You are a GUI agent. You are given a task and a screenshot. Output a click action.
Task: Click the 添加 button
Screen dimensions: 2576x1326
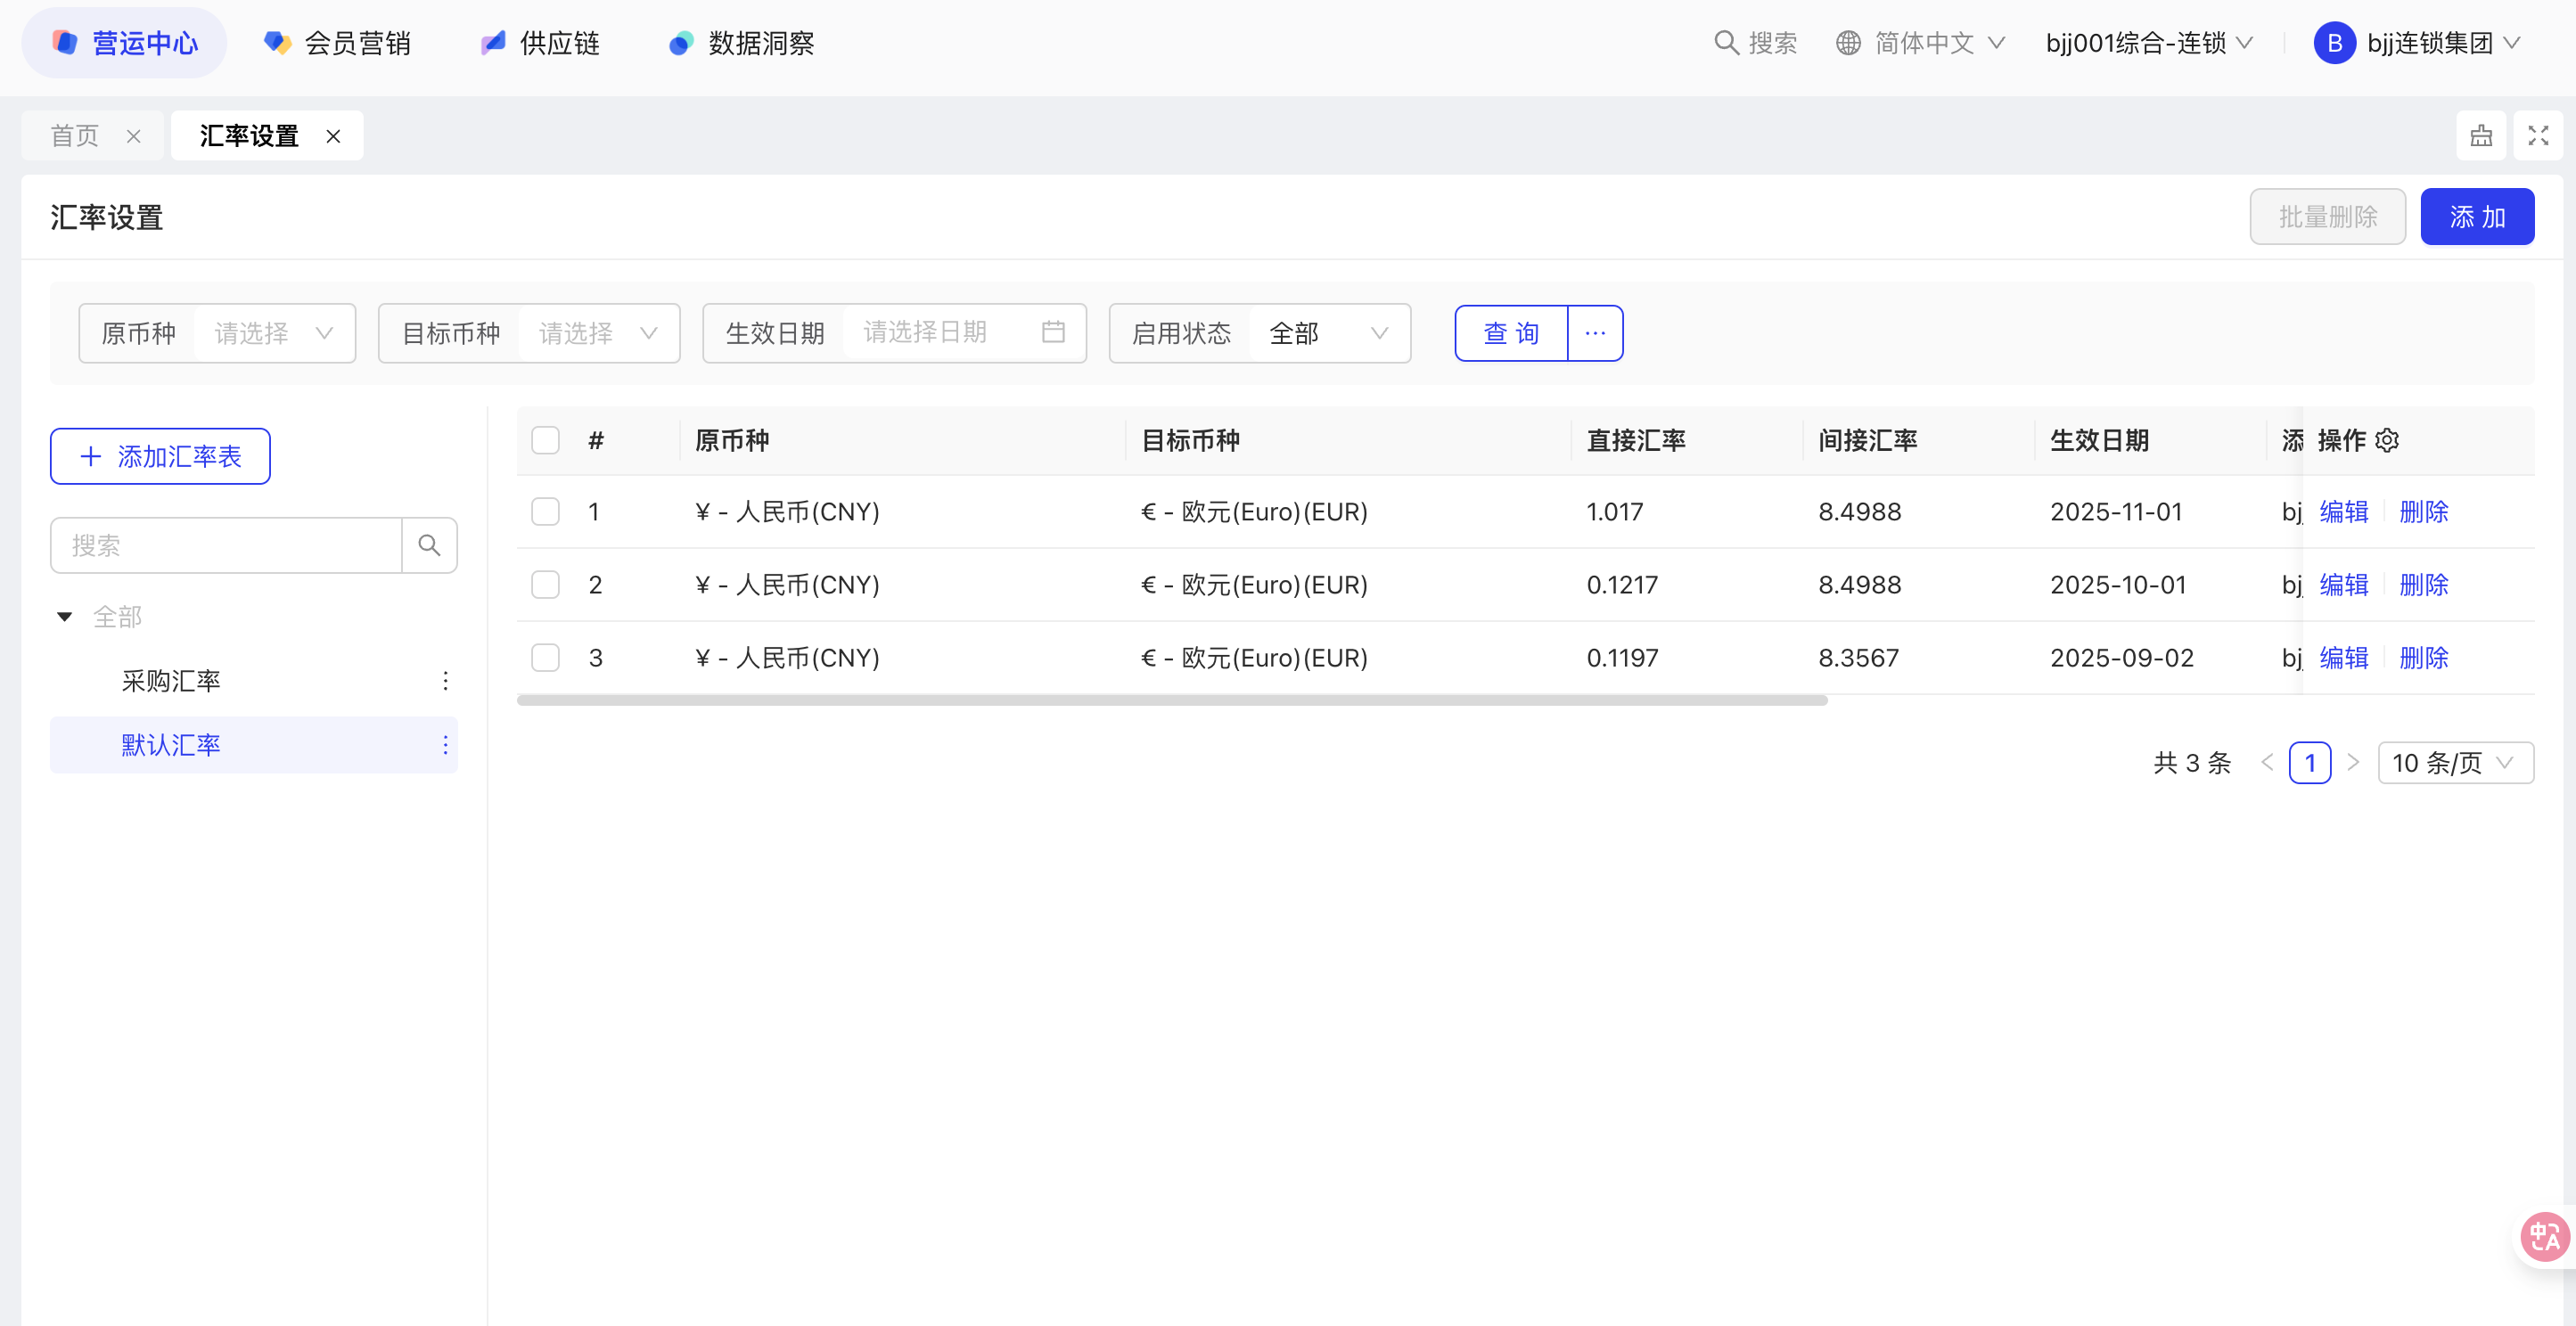[x=2476, y=217]
